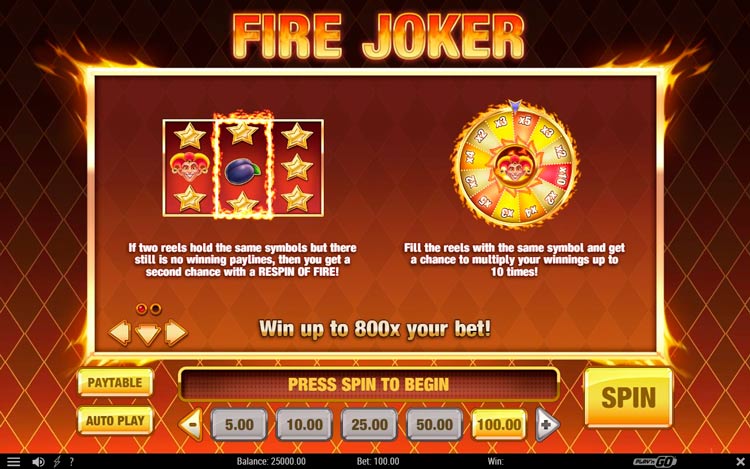Select the 25.00 bet amount

coord(369,424)
